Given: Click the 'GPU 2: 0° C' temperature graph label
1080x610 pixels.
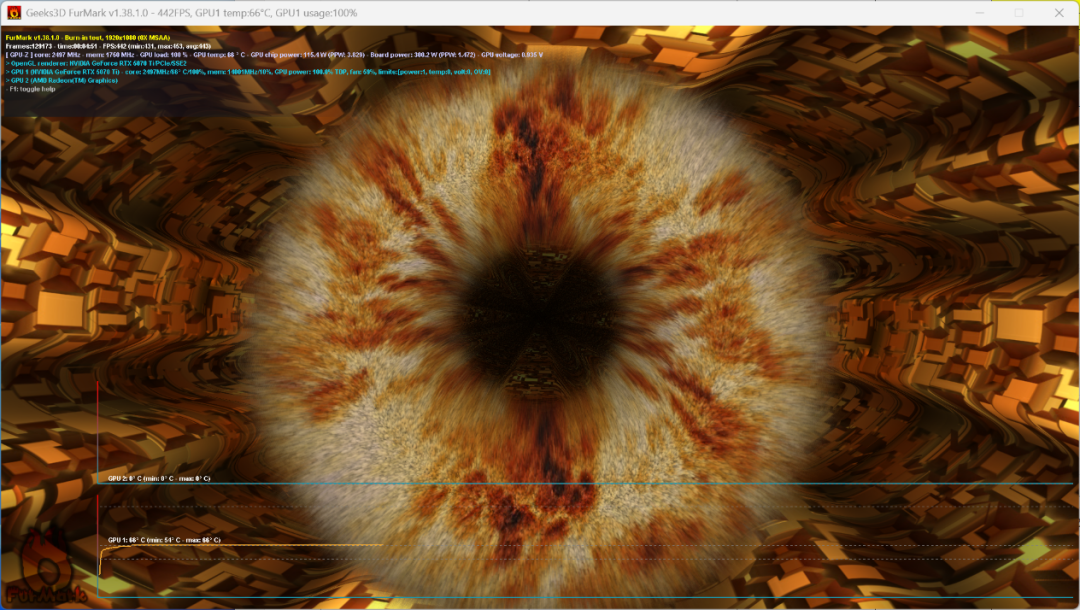Looking at the screenshot, I should [x=159, y=478].
